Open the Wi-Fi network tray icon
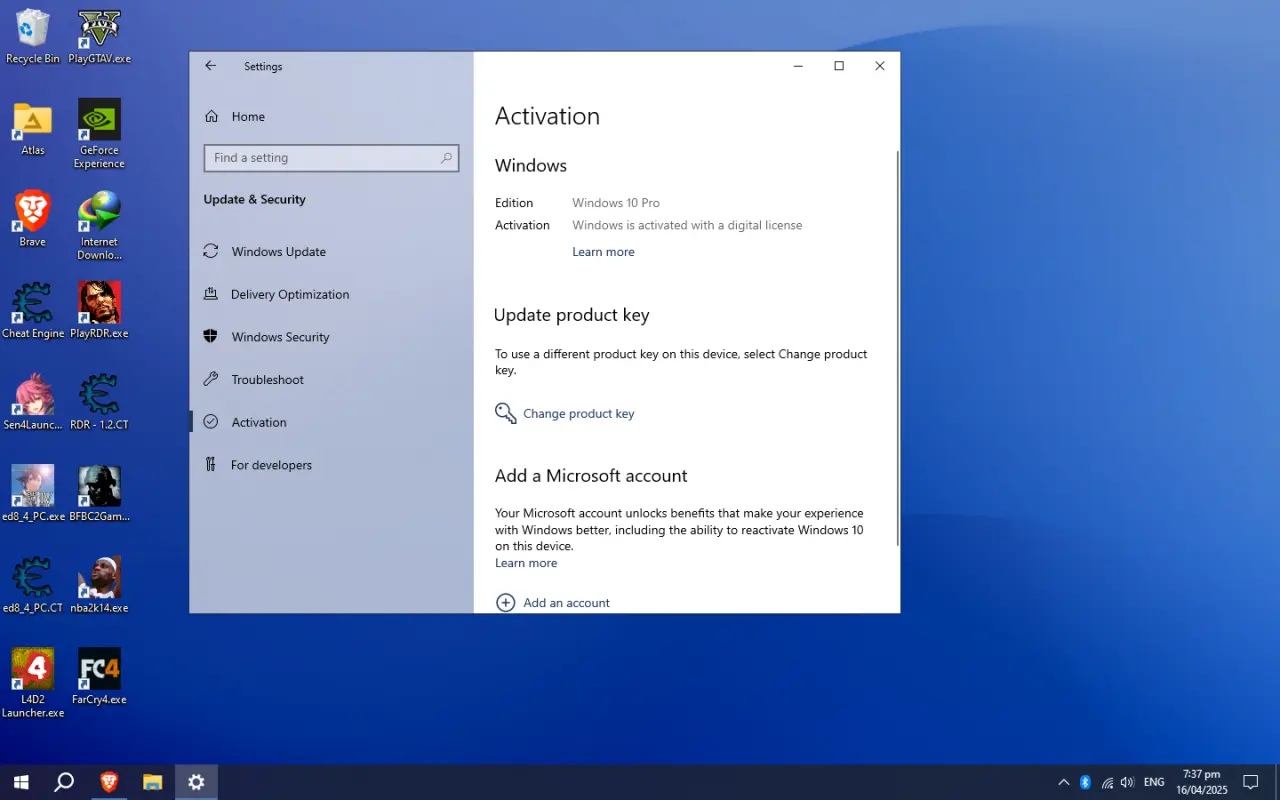This screenshot has height=800, width=1280. pos(1107,782)
